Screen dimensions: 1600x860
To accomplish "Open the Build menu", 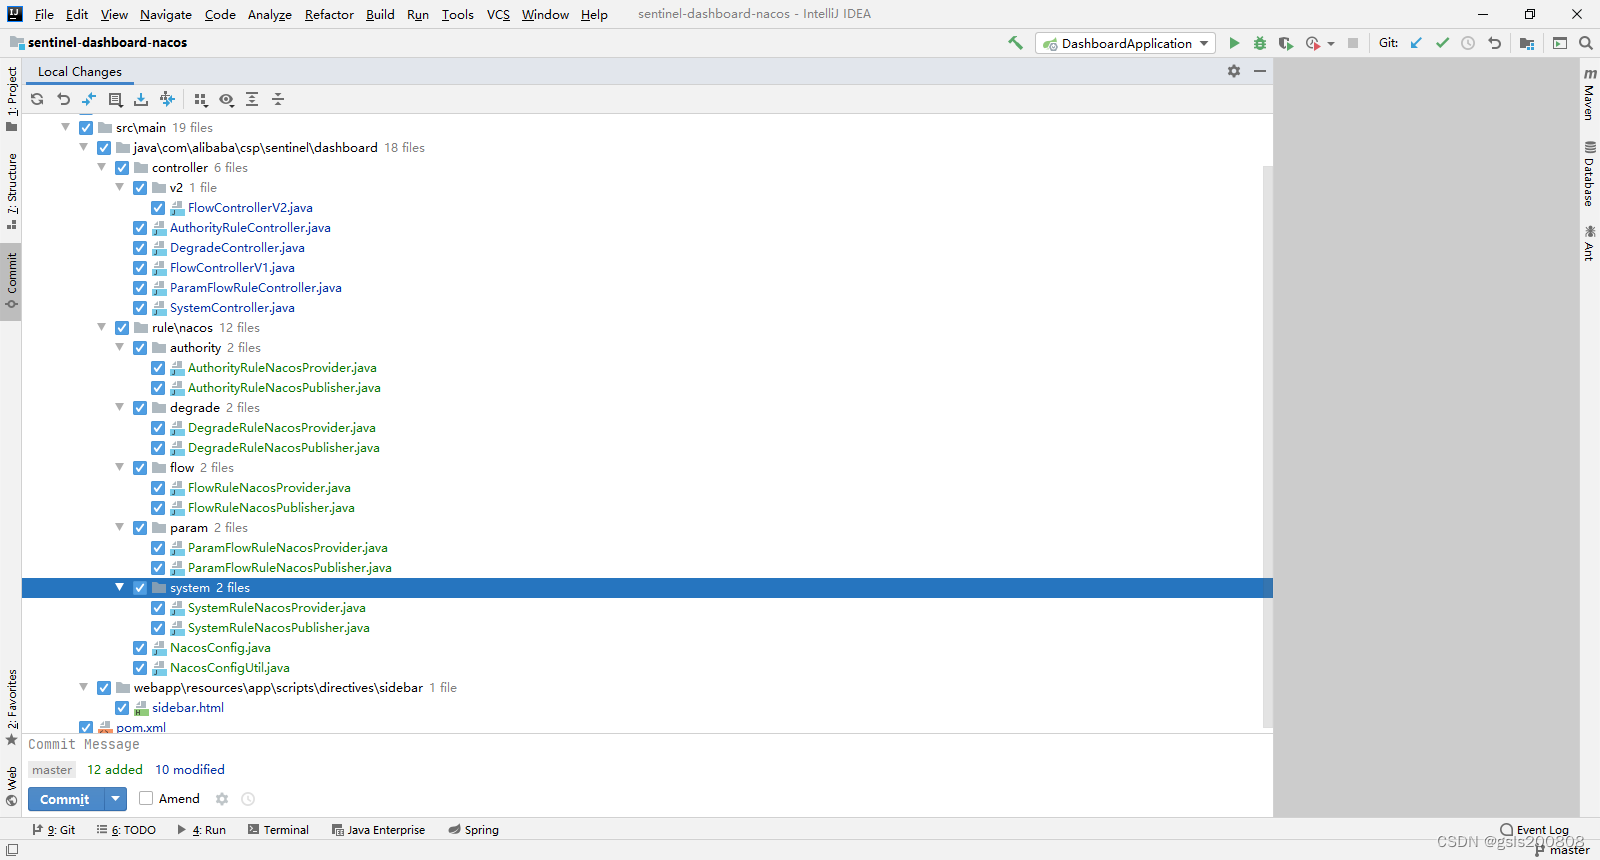I will pyautogui.click(x=380, y=14).
